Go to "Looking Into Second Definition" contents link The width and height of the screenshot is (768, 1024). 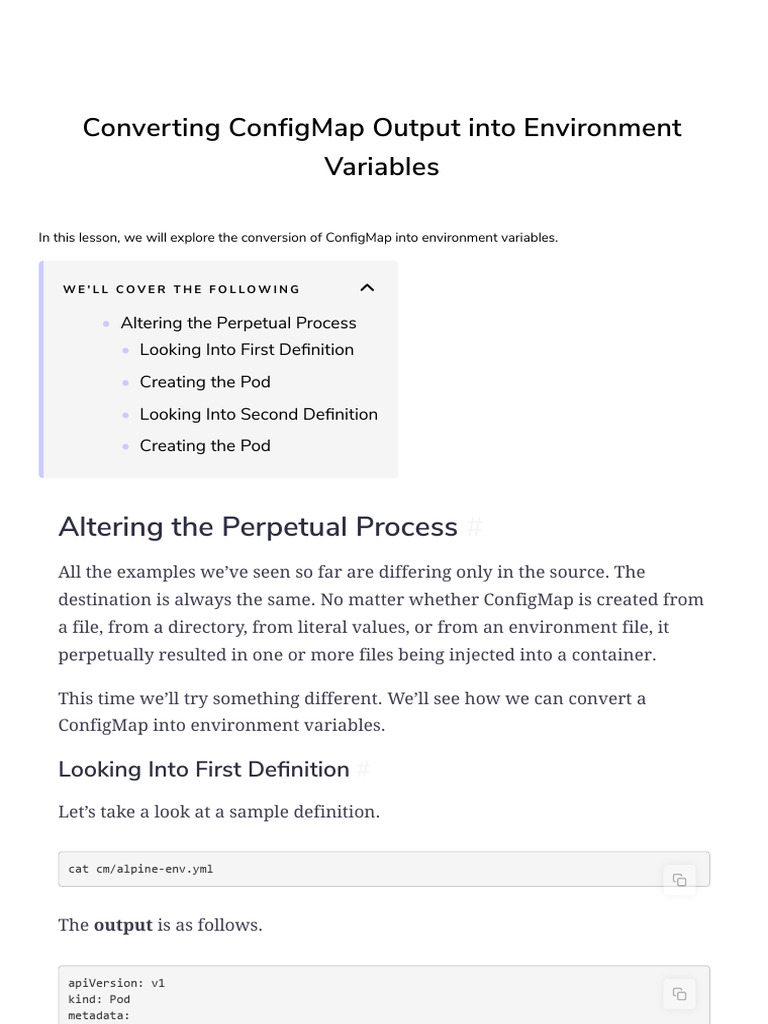[x=258, y=414]
